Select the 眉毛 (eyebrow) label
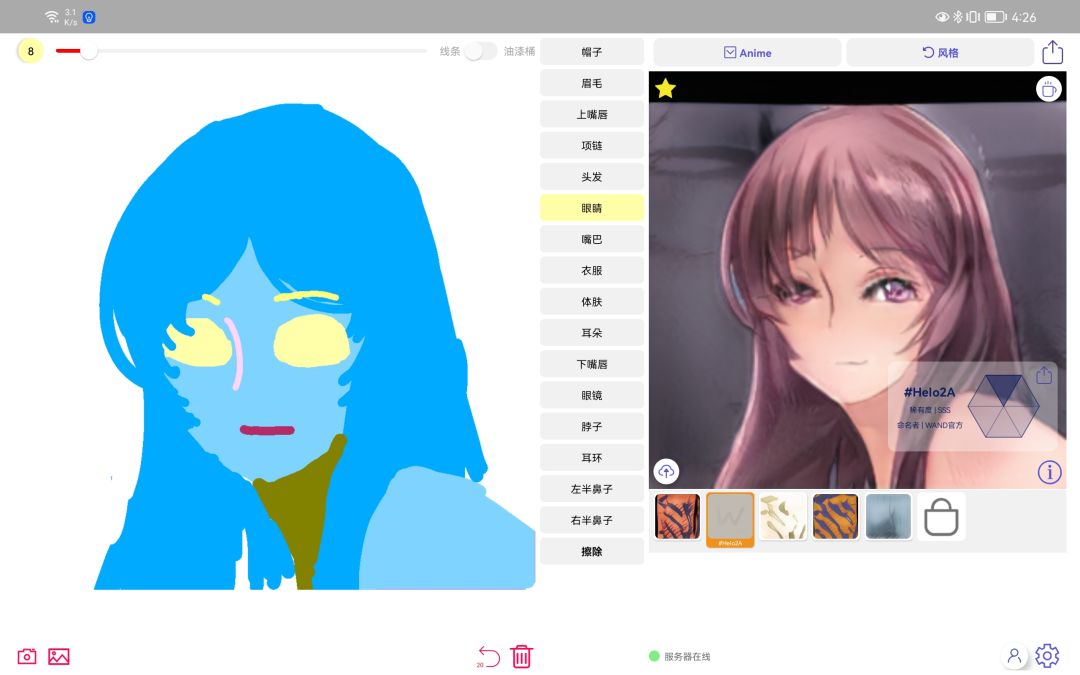 (592, 83)
